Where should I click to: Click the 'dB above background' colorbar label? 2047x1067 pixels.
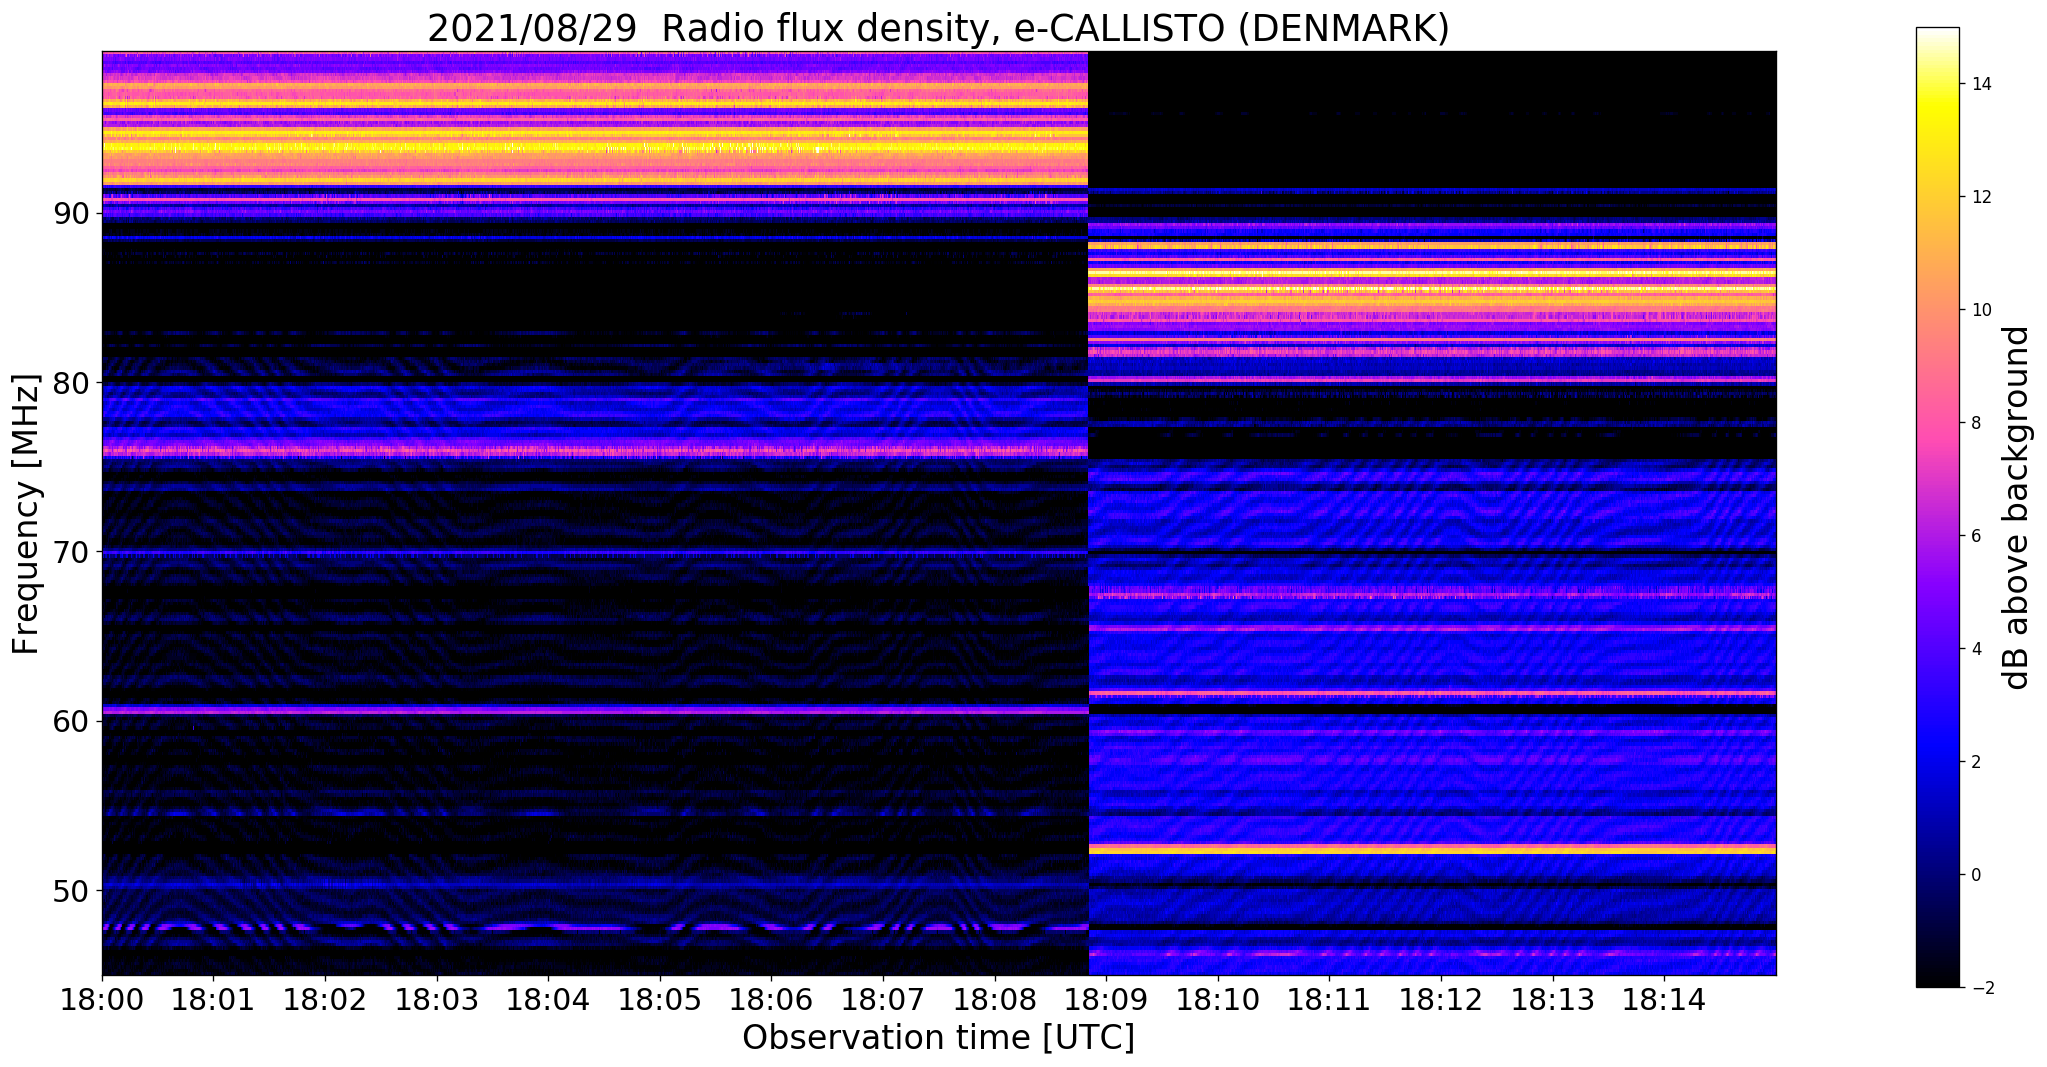[x=2016, y=508]
